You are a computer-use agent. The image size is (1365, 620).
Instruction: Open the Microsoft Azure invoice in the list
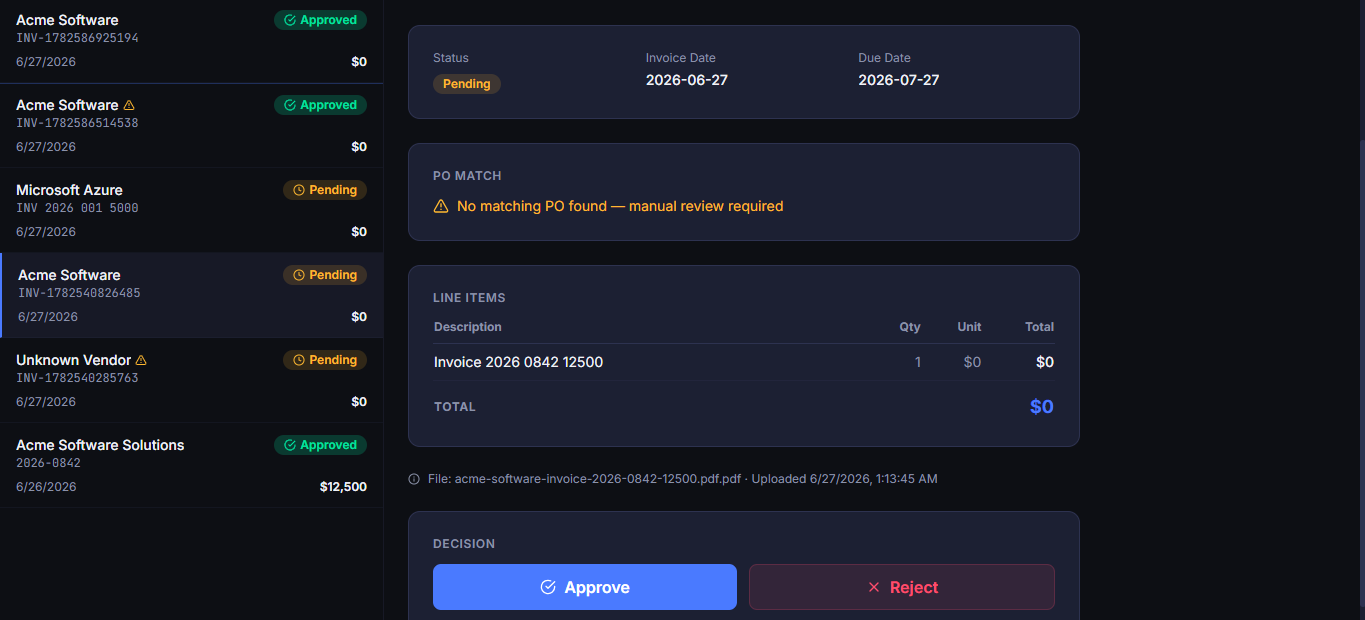point(191,210)
